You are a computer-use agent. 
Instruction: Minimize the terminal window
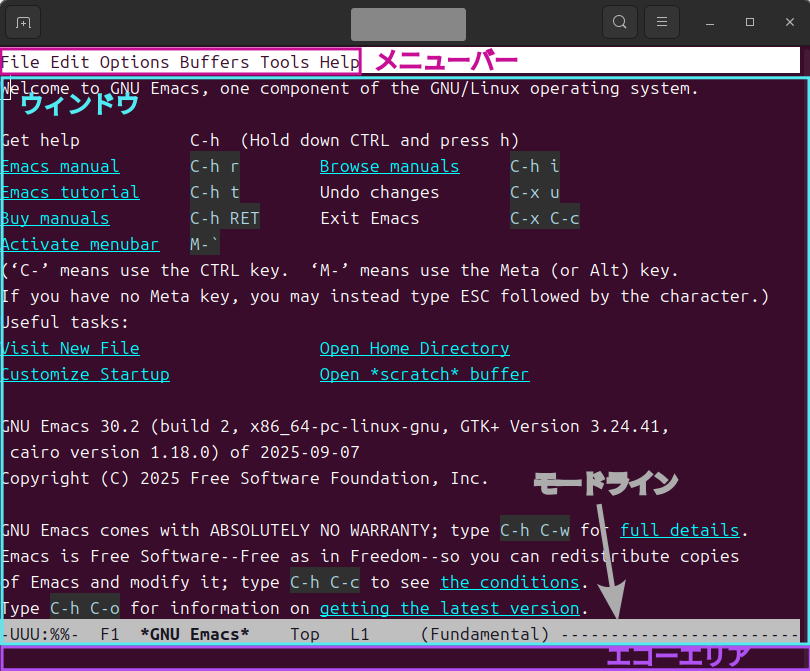click(x=710, y=22)
